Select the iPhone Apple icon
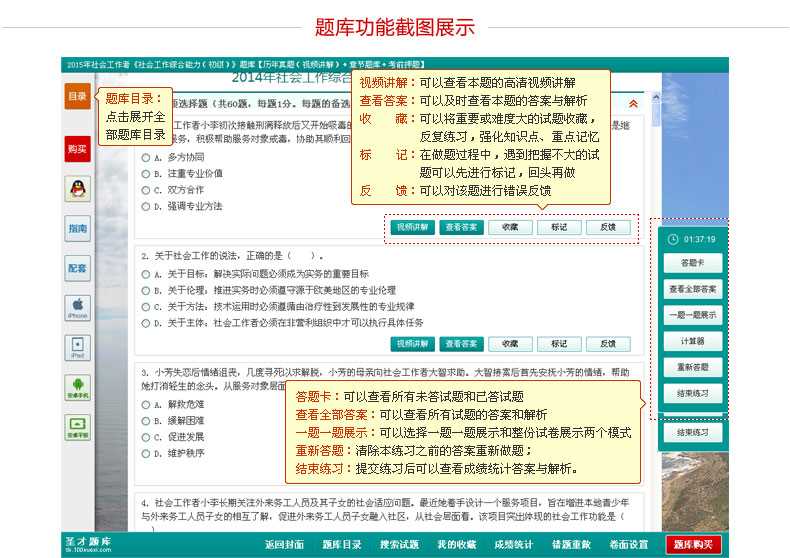 (77, 306)
